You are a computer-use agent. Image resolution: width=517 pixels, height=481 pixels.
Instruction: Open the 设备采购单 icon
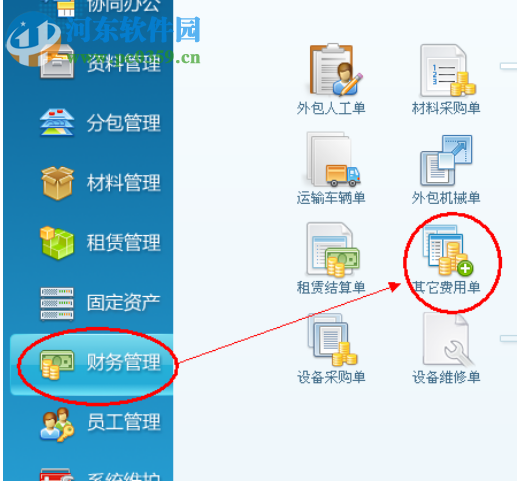click(333, 340)
